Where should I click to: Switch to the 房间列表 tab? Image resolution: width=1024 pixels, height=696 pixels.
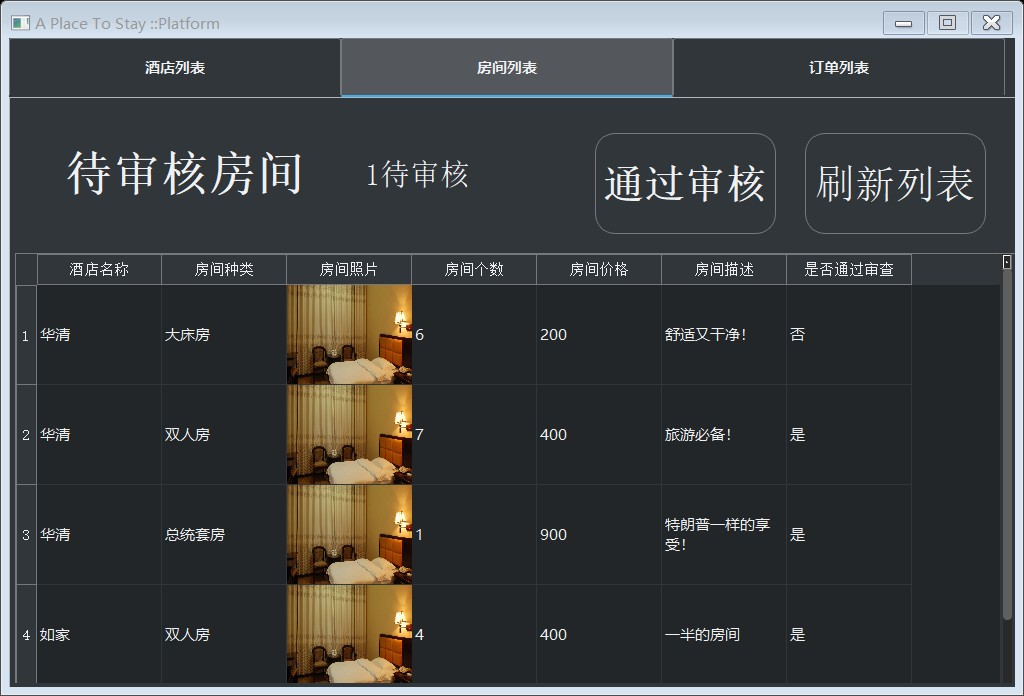click(507, 68)
